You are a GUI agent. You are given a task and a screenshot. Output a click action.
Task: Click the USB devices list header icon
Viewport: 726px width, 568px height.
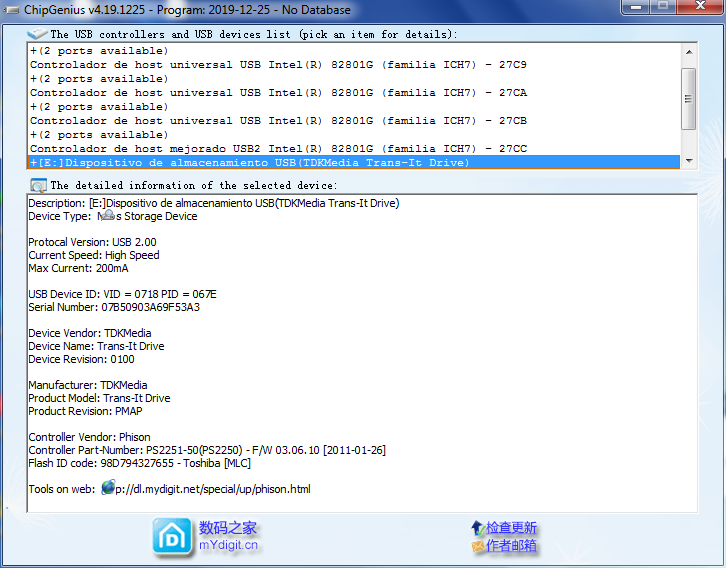coord(37,34)
